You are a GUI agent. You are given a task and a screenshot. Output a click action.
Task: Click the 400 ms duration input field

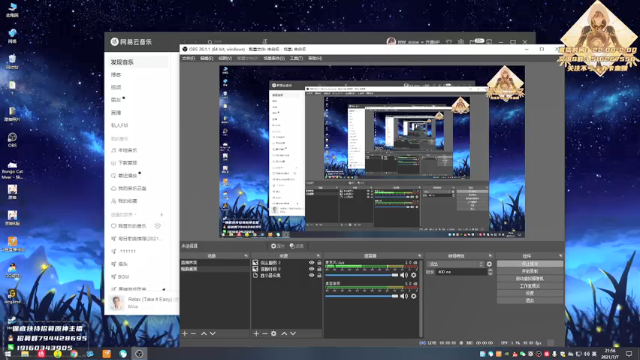point(462,272)
